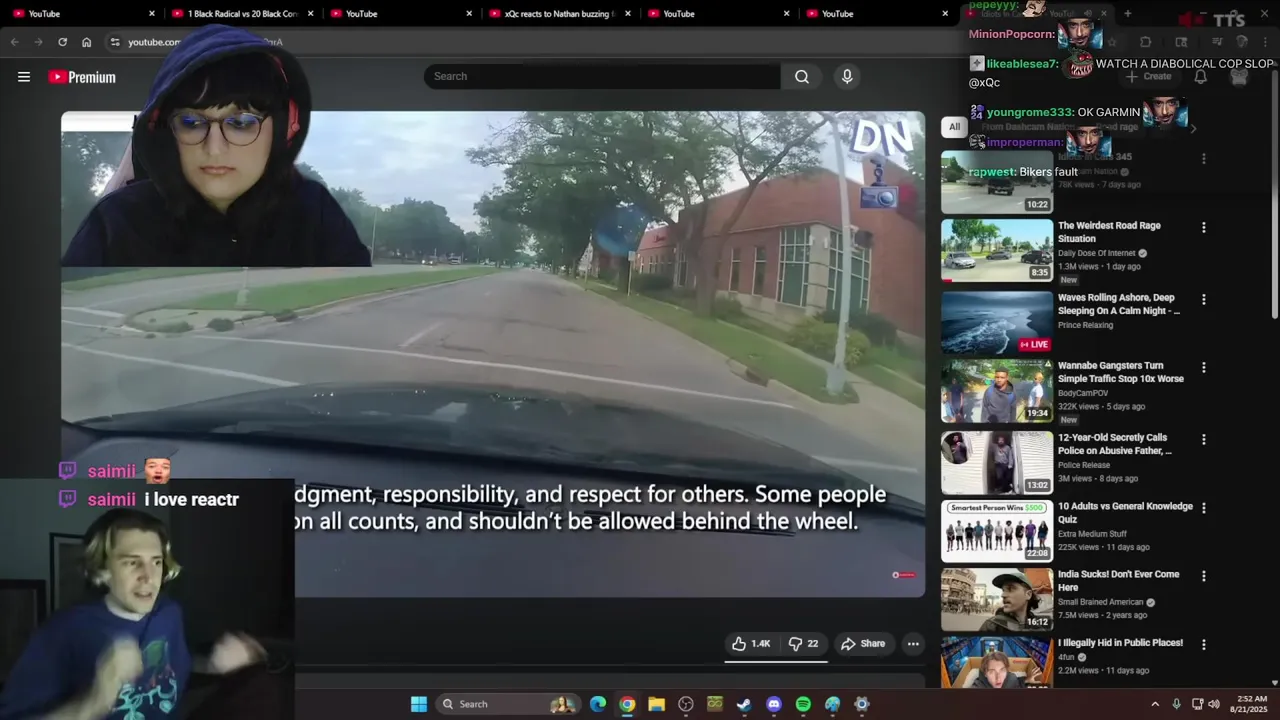Visit the Police Release channel
The image size is (1280, 720).
1084,465
